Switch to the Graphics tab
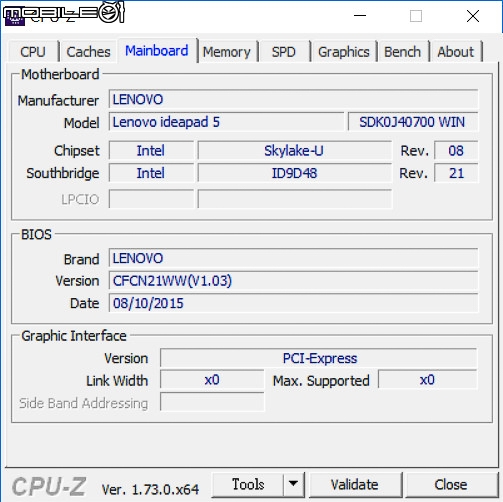 [344, 52]
